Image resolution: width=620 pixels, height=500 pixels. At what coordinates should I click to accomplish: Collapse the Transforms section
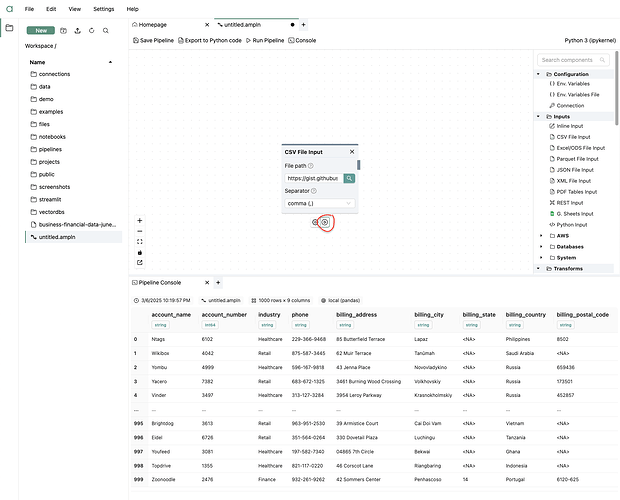tap(538, 269)
